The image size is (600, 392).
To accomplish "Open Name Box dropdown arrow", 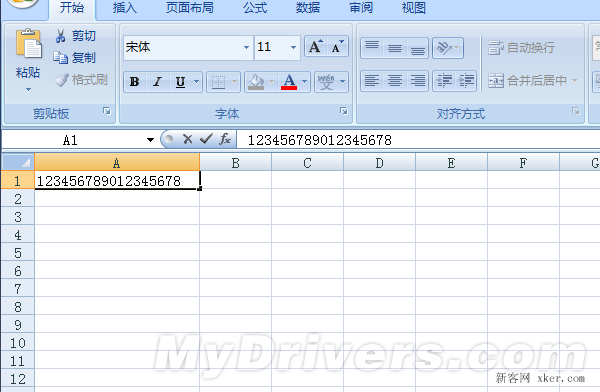I will point(150,140).
